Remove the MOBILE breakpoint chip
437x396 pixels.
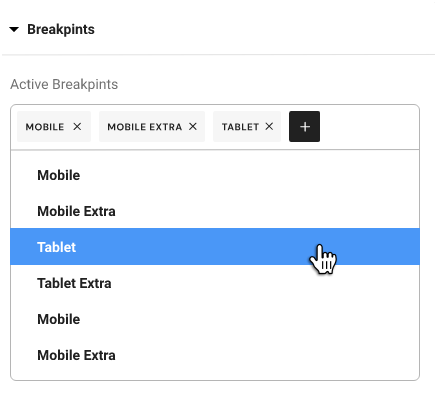tap(77, 127)
